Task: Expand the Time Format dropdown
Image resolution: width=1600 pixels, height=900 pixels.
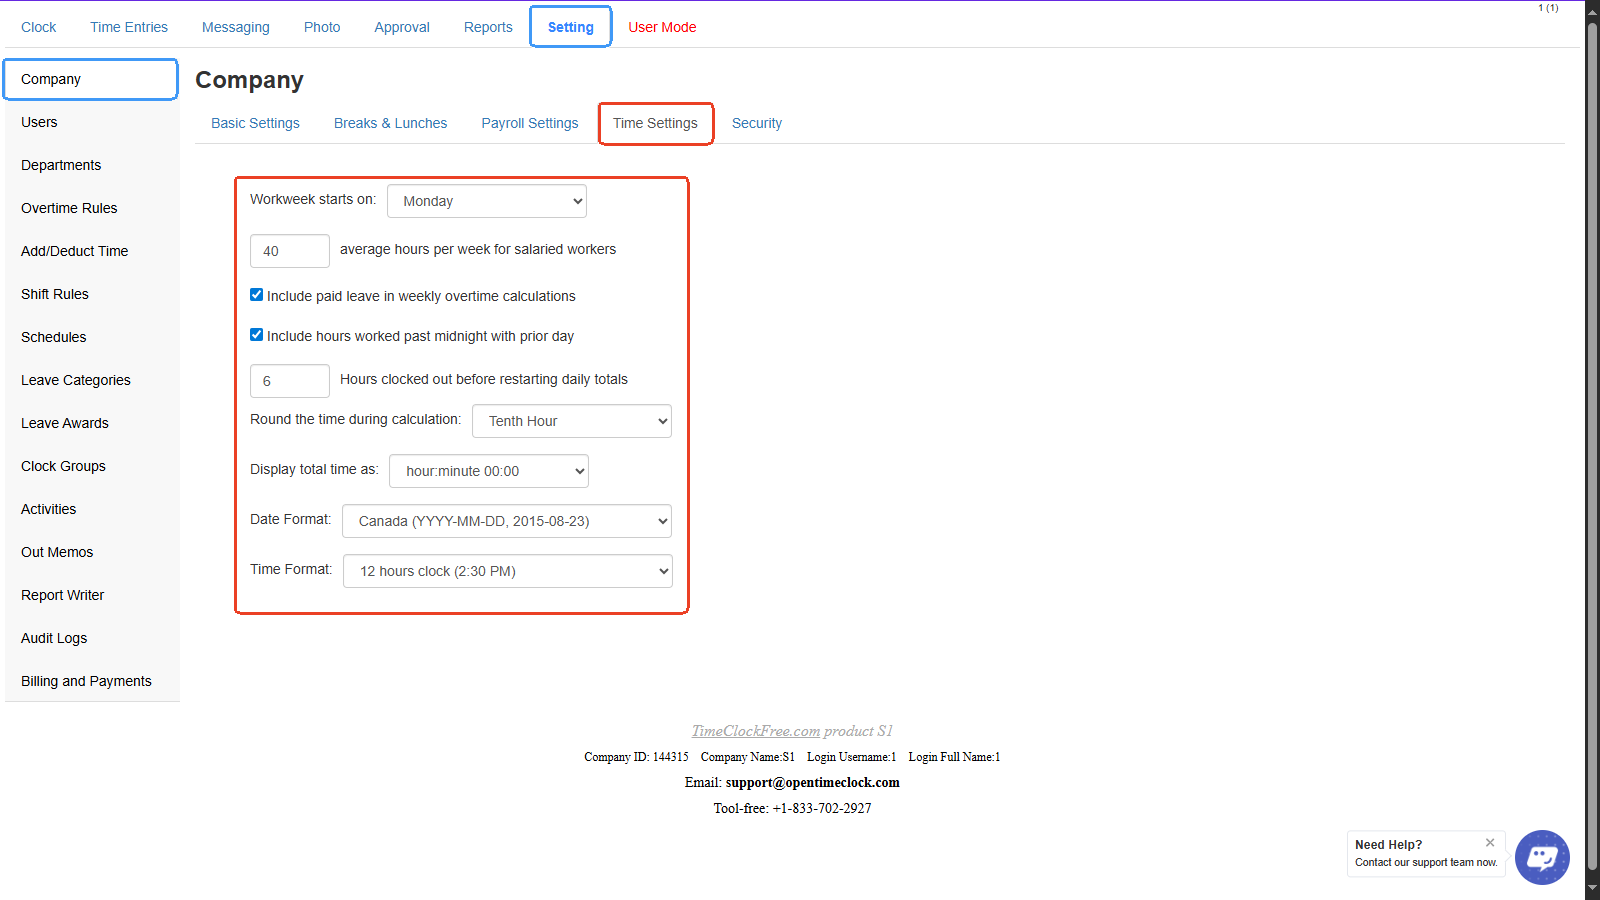Action: [507, 571]
